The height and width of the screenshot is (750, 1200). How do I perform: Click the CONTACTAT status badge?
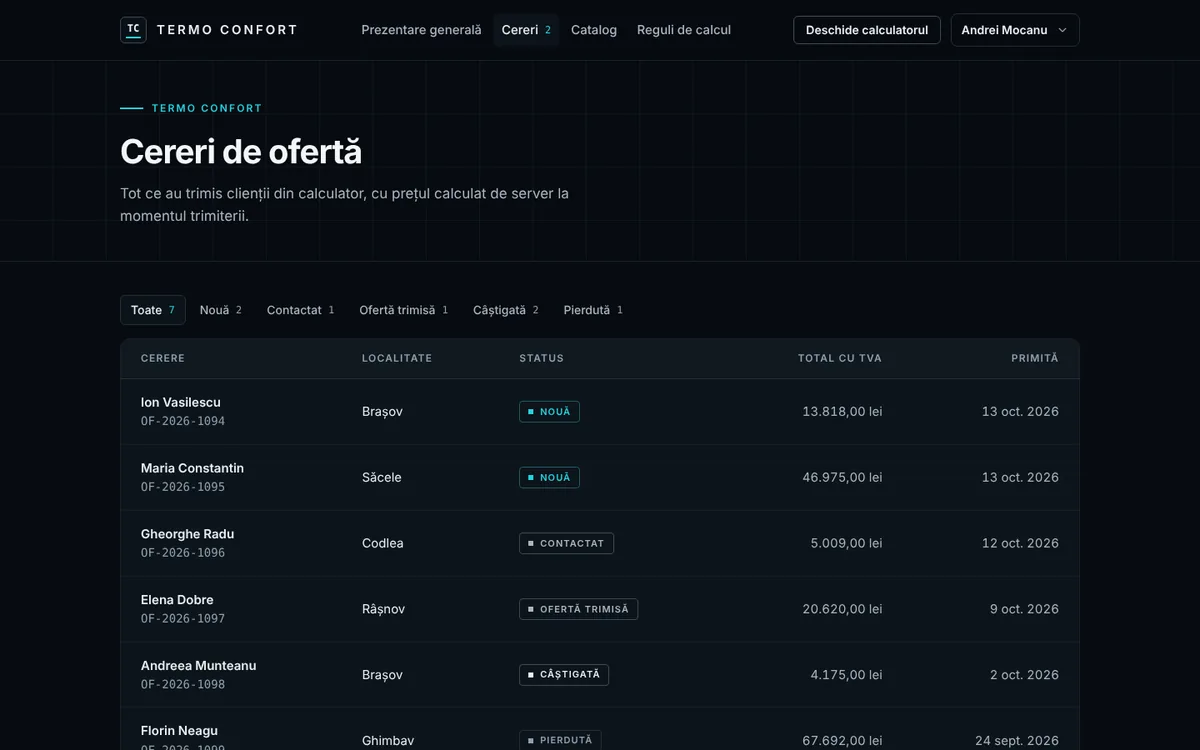point(566,544)
